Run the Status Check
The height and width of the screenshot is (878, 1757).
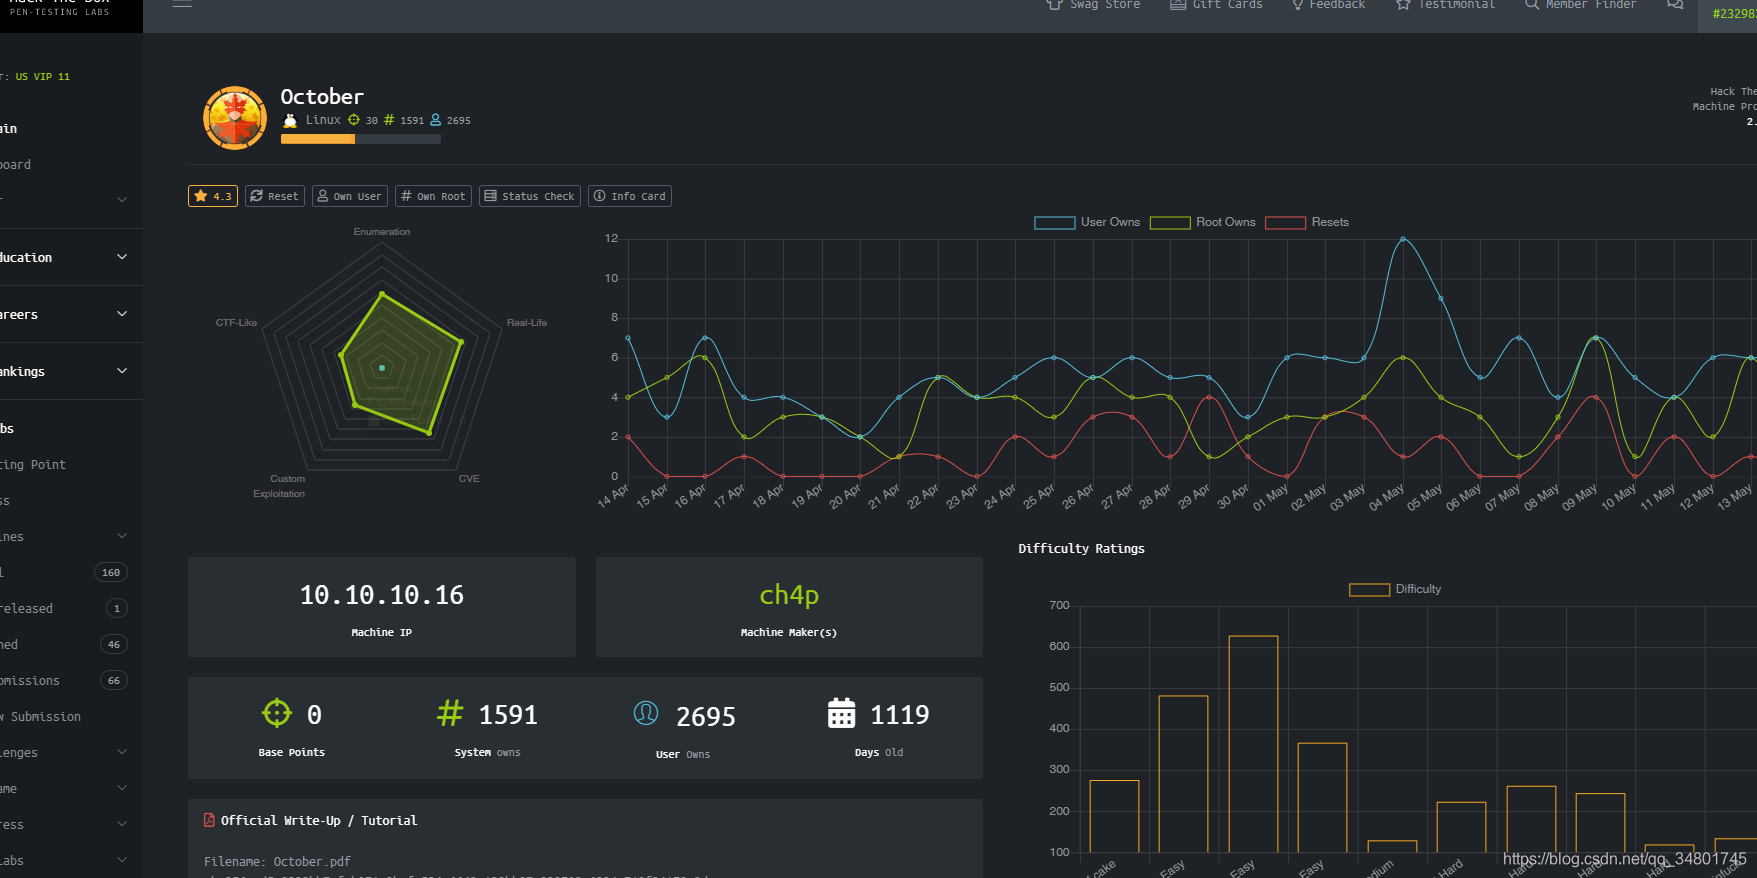point(530,196)
